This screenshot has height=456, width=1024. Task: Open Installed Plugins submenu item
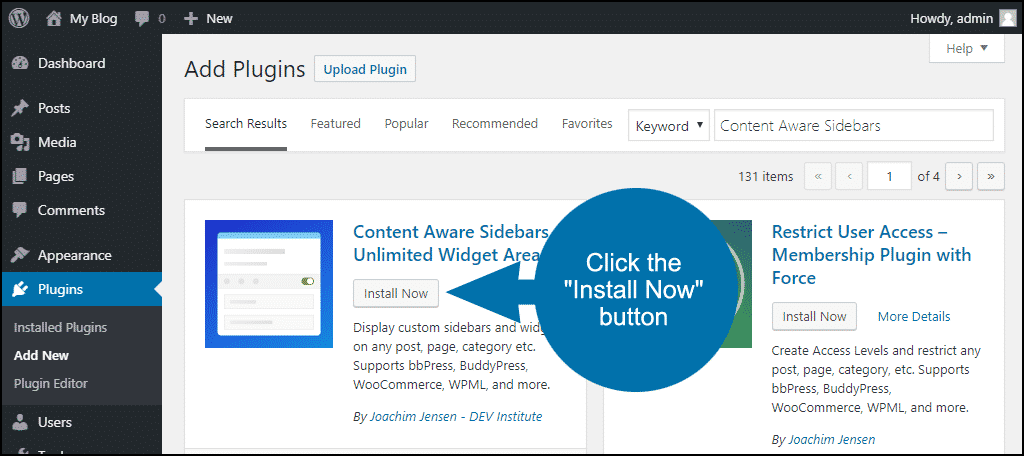click(x=60, y=328)
